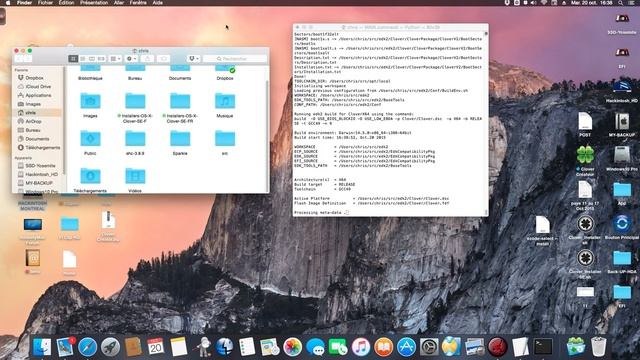Image resolution: width=640 pixels, height=360 pixels.
Task: Select iCloud Drive in Finder sidebar
Action: click(38, 87)
